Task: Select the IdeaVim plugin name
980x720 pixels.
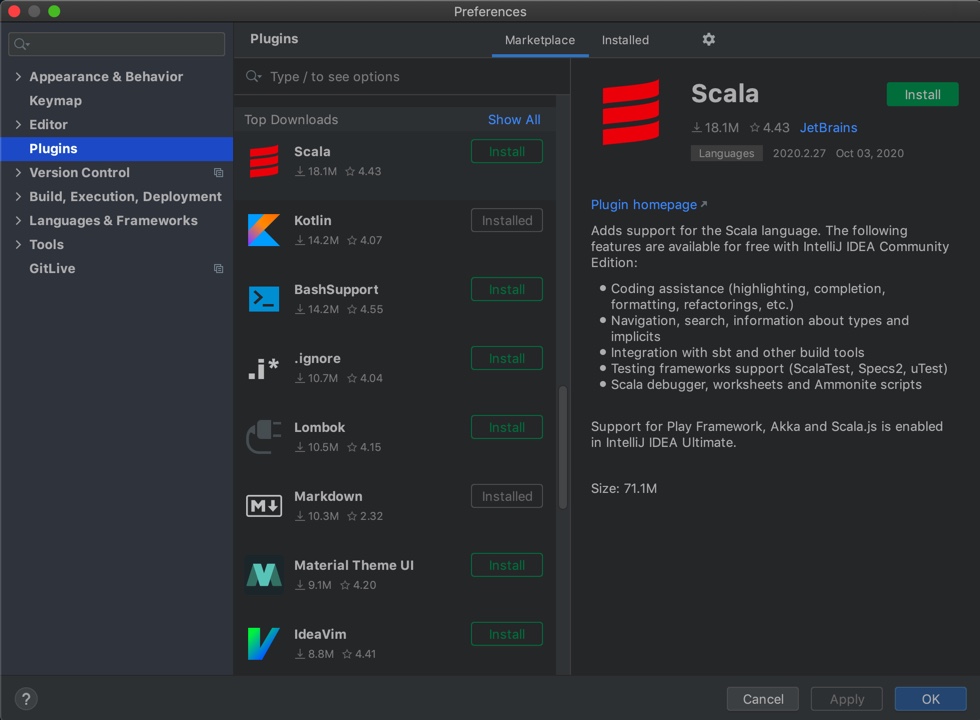Action: (x=320, y=634)
